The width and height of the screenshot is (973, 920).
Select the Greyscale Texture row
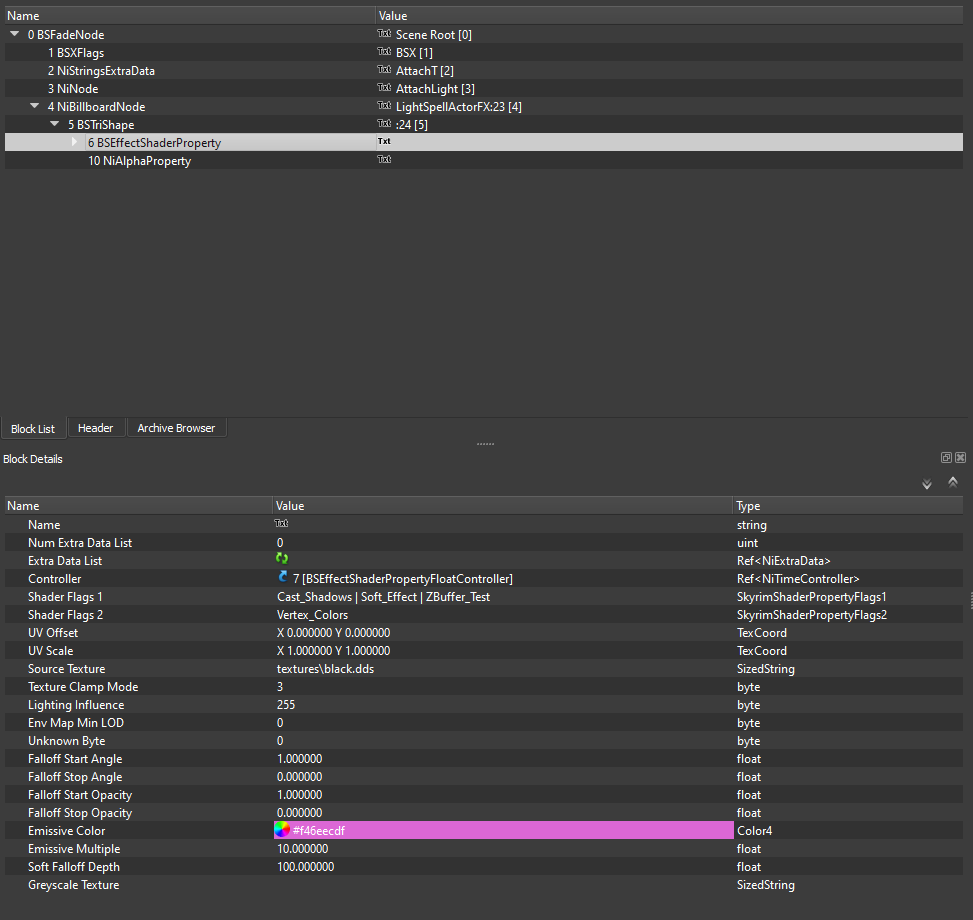[484, 885]
